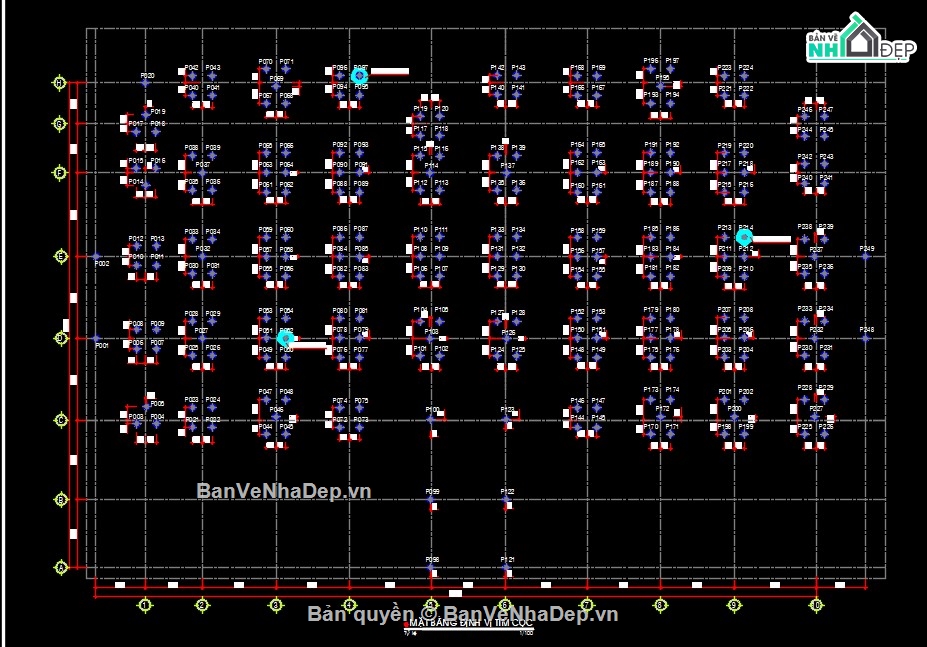
Task: Select the cyan circle marker near pile P097
Action: tap(359, 76)
